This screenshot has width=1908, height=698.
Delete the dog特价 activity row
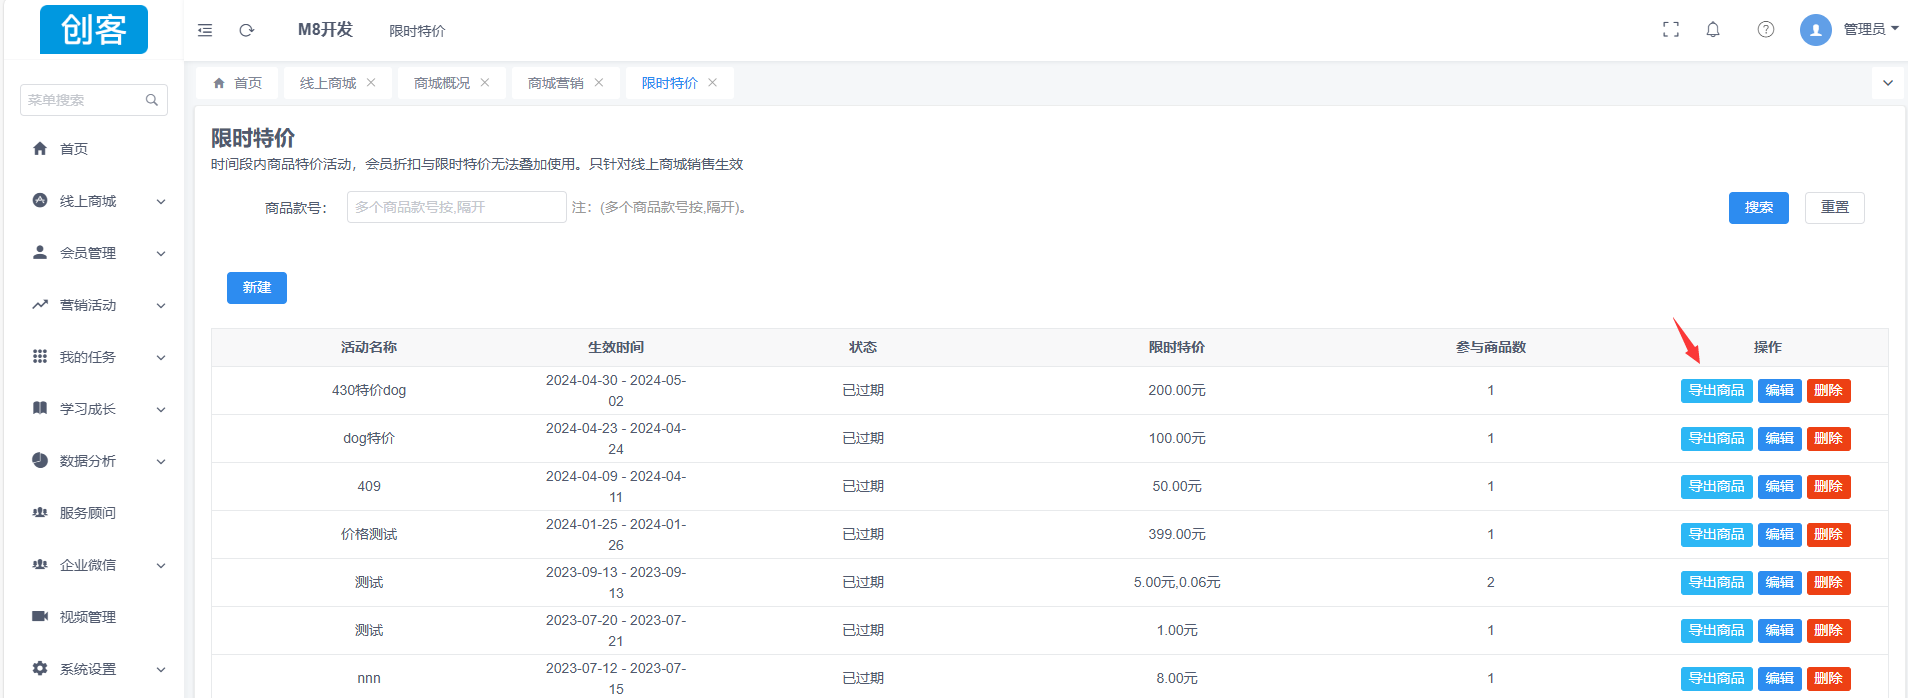[1828, 439]
